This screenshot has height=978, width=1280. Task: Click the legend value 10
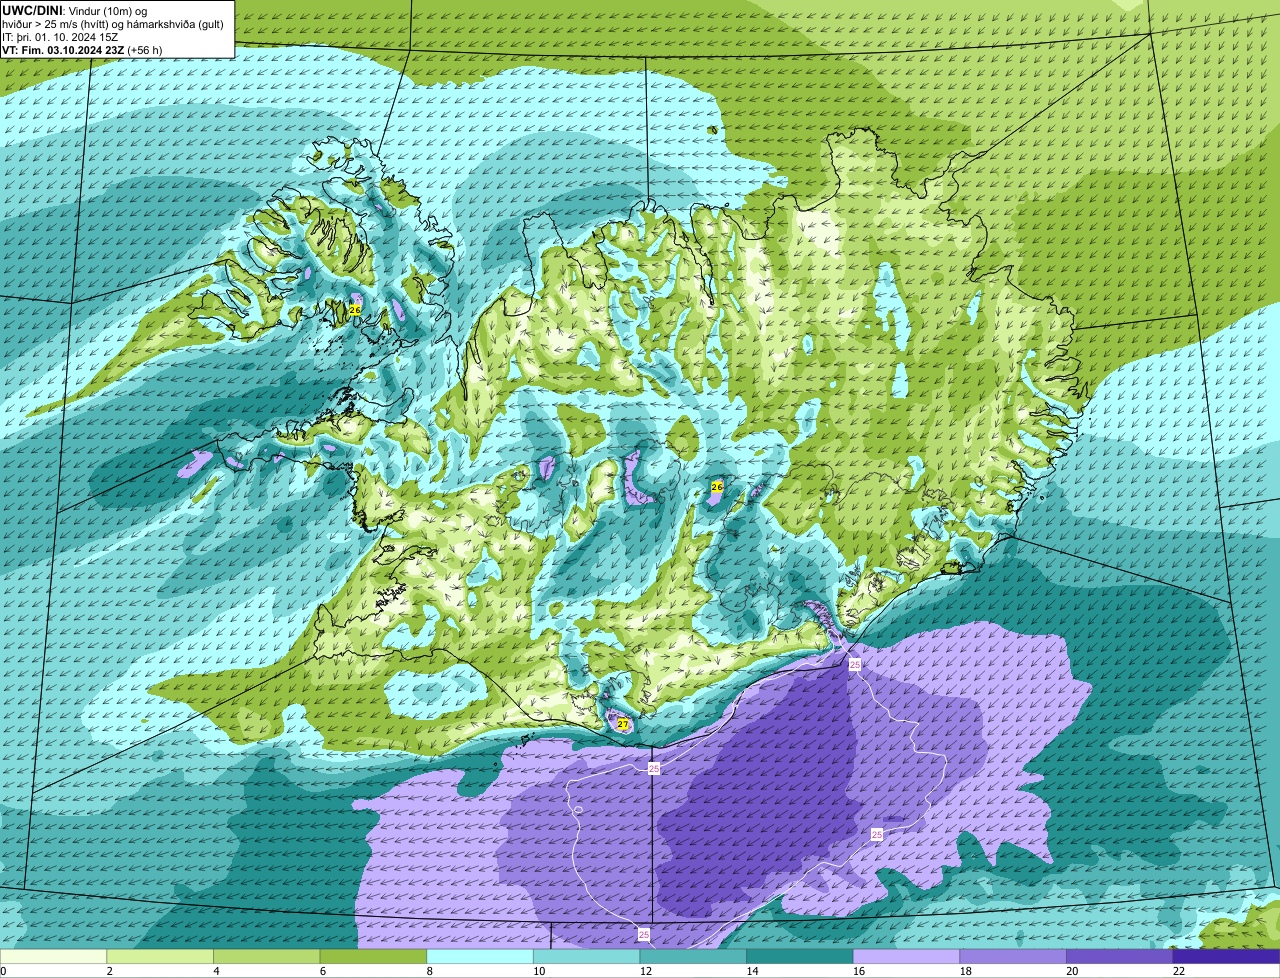[x=539, y=971]
